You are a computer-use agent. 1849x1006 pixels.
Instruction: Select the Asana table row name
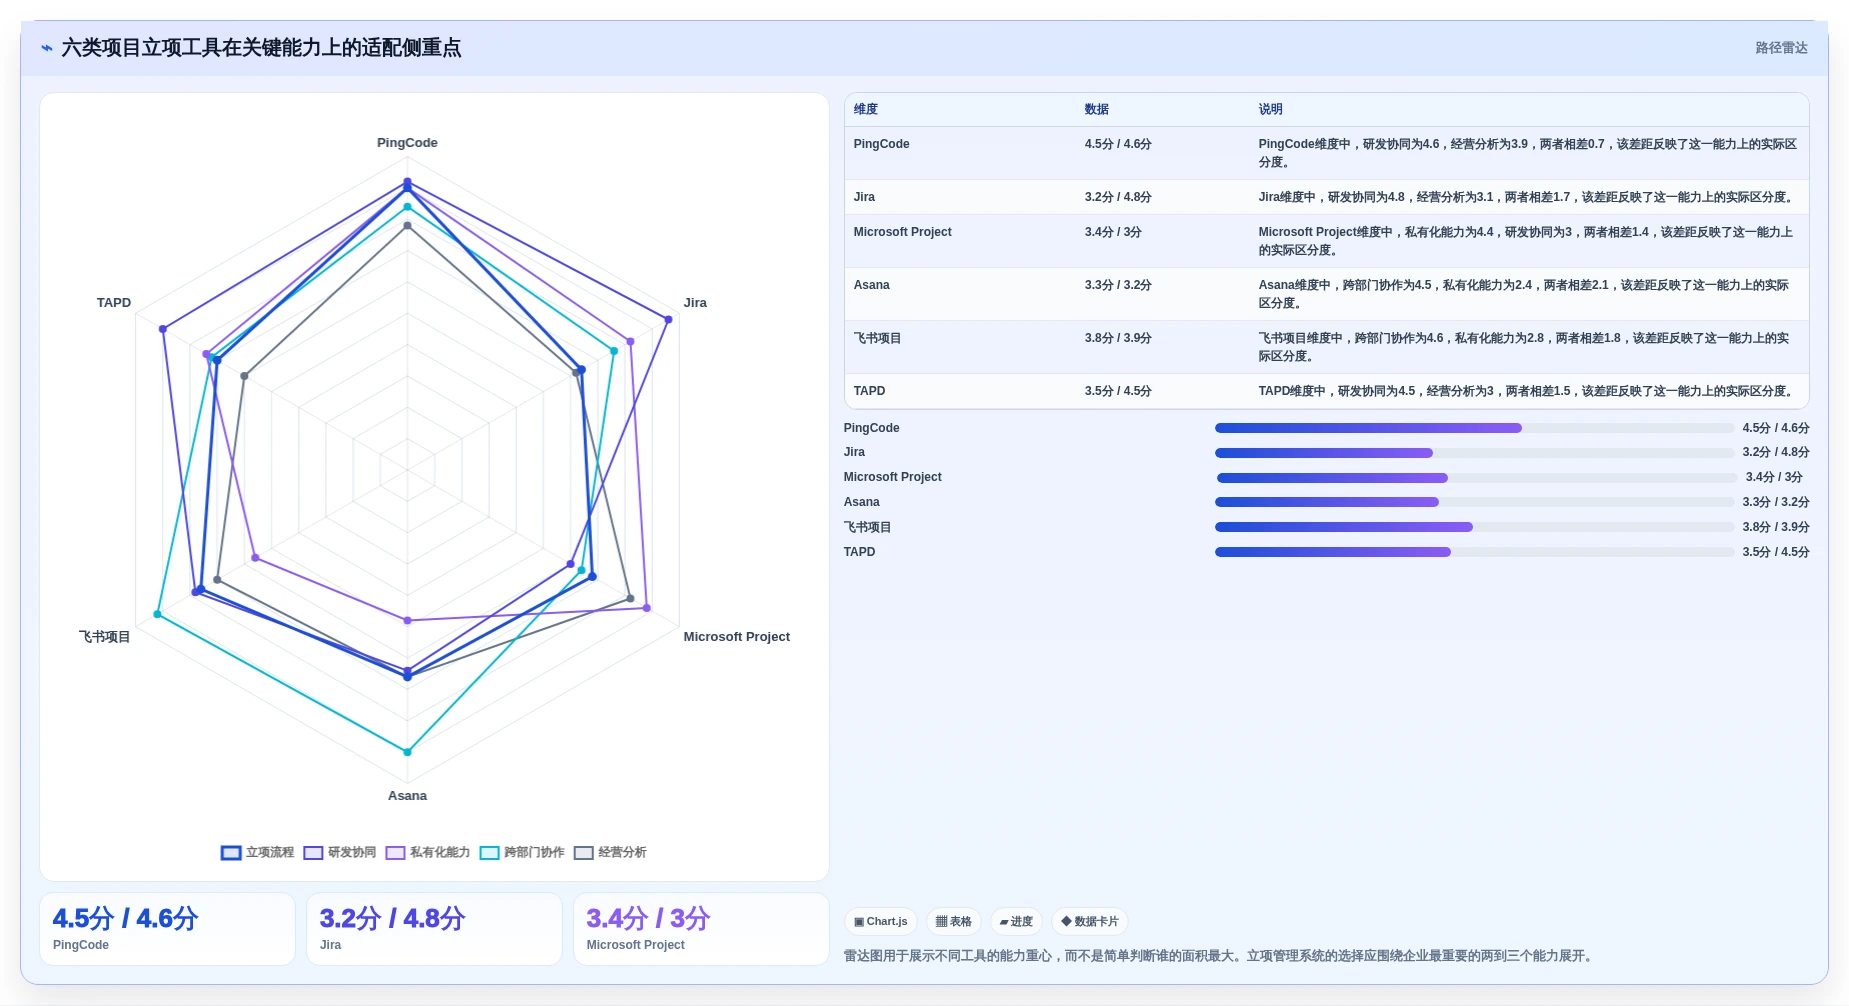pyautogui.click(x=871, y=285)
